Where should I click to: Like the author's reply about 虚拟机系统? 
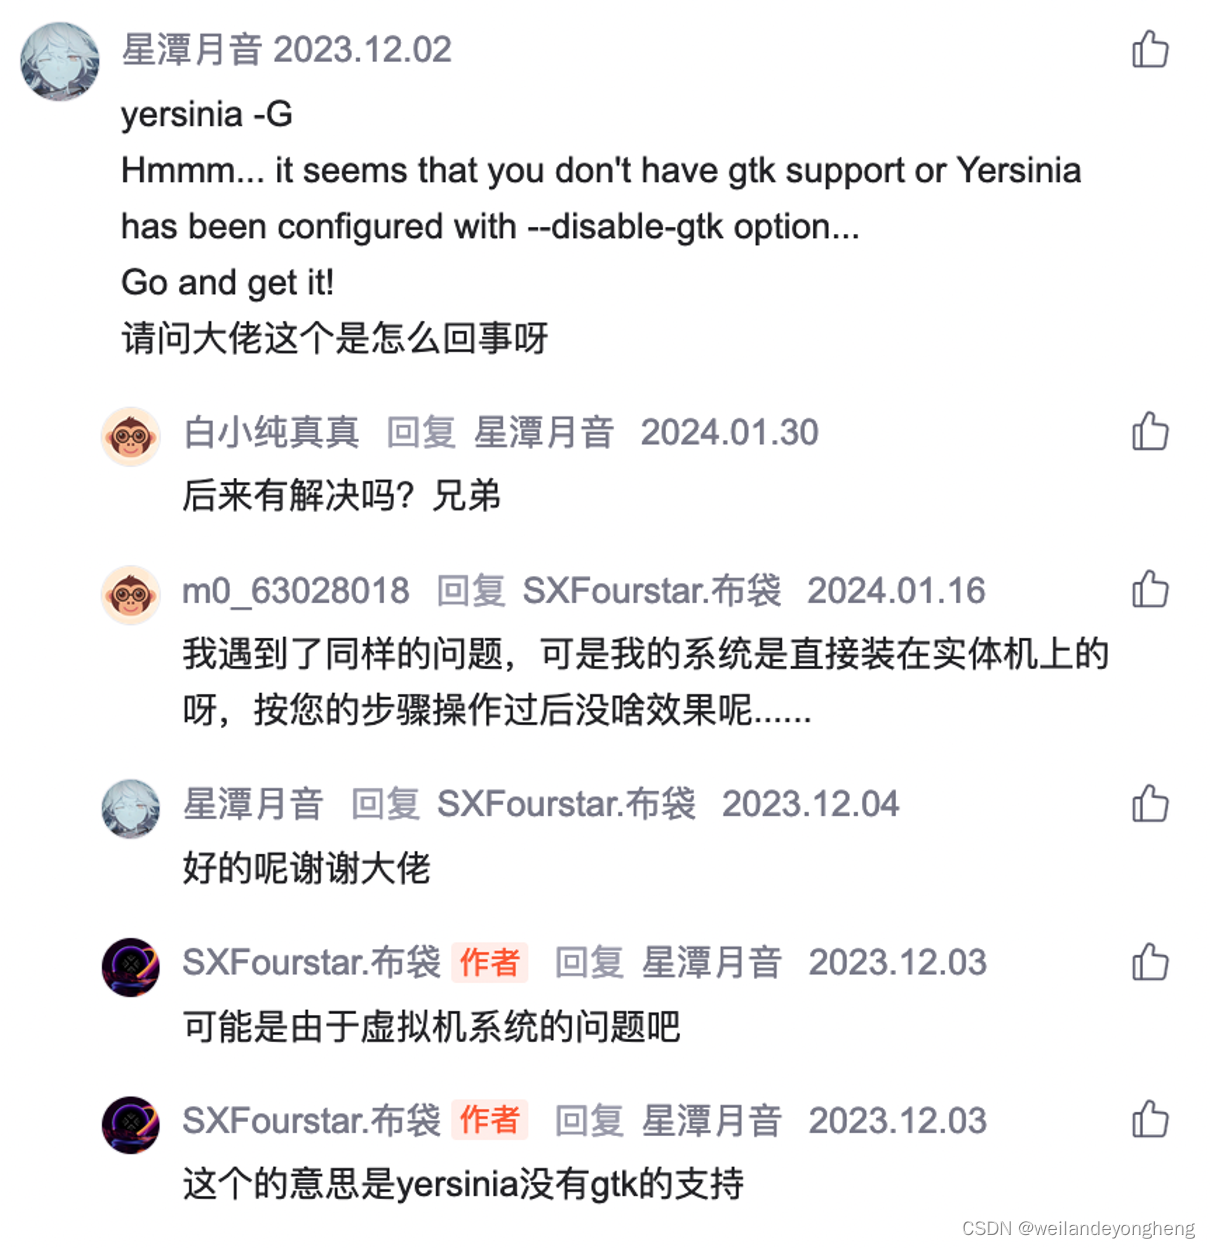point(1150,962)
